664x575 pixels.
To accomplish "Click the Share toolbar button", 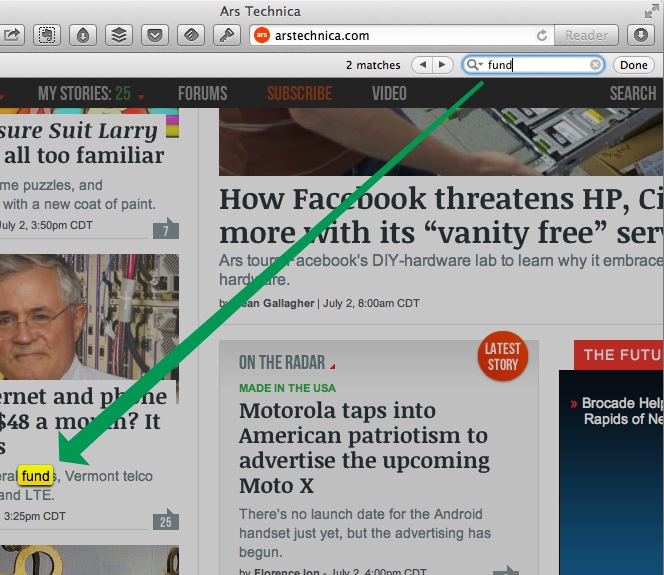I will (12, 35).
